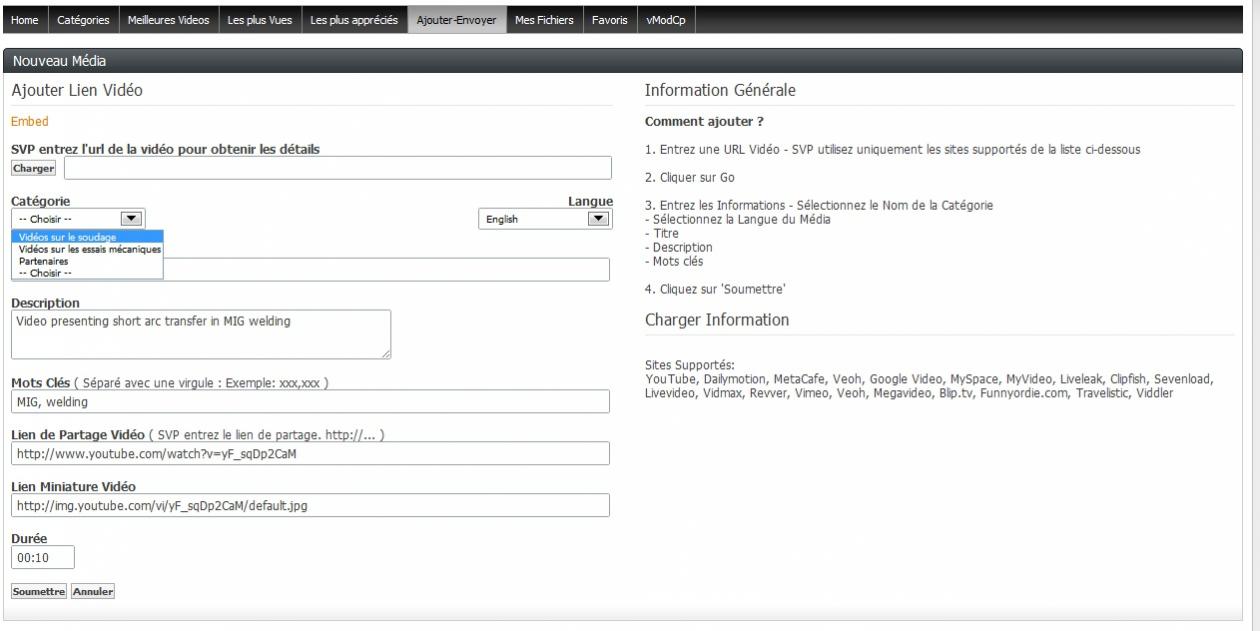
Task: Click the Mots Clés keywords field
Action: (x=310, y=402)
